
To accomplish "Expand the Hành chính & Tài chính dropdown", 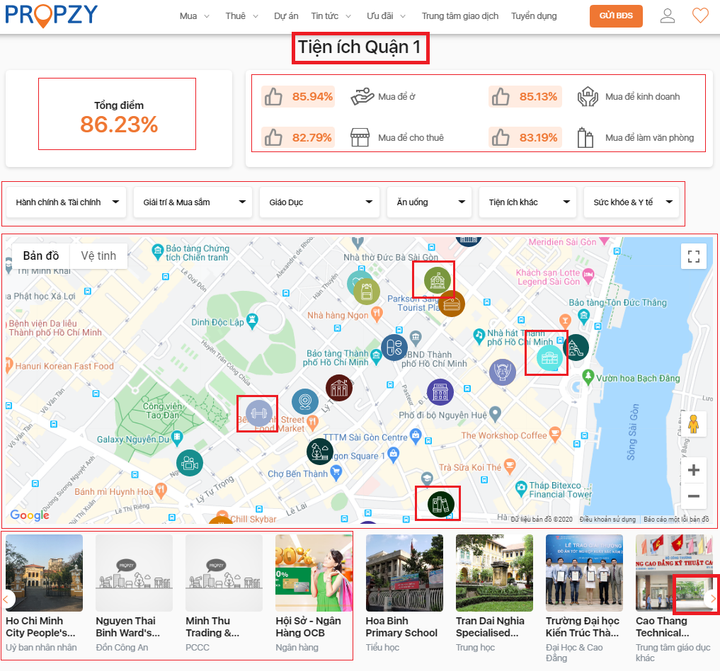I will tap(67, 203).
